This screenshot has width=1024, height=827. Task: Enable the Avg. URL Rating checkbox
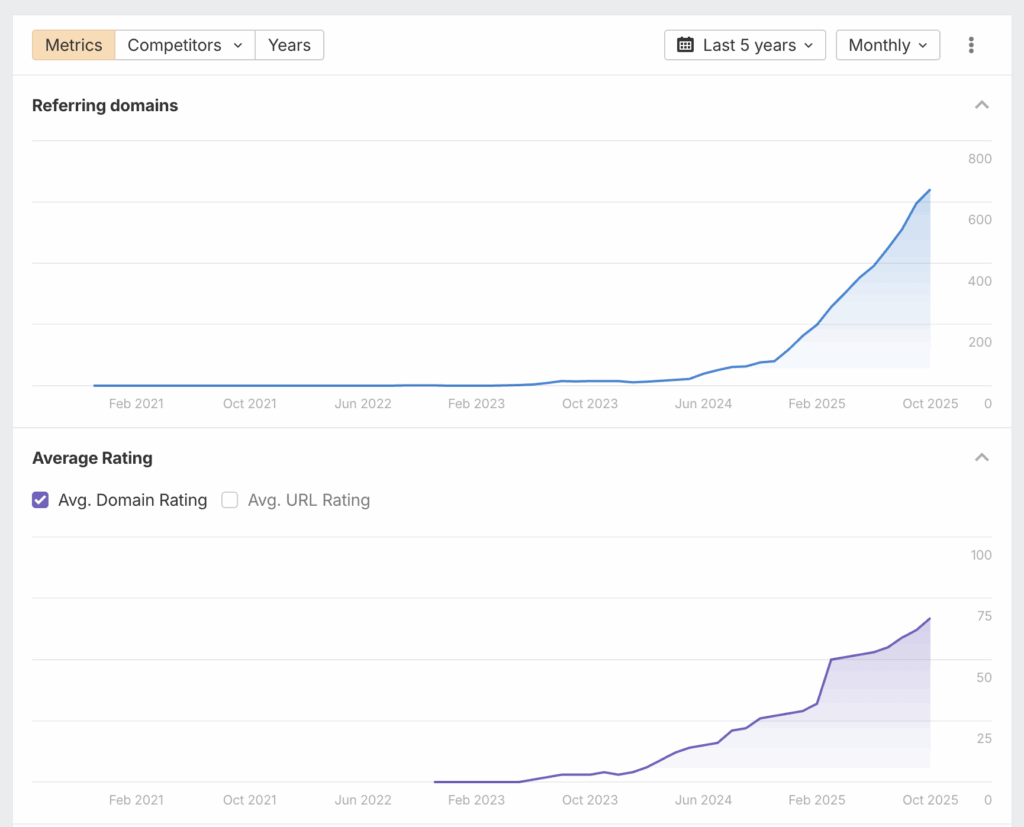coord(230,500)
